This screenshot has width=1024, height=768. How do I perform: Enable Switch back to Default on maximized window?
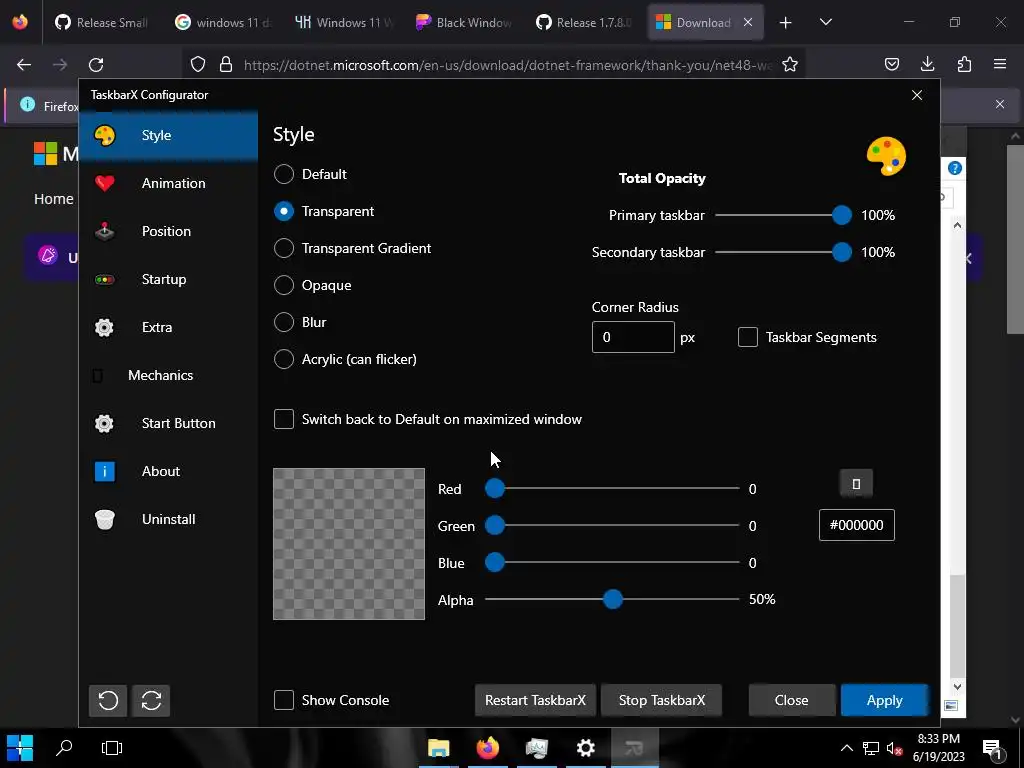point(283,419)
